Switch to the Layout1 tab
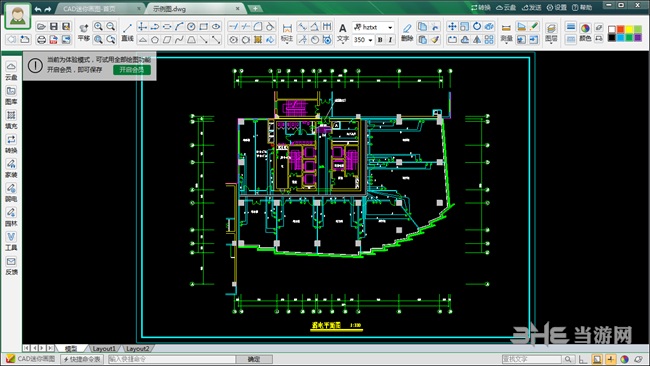650x366 pixels. point(104,349)
